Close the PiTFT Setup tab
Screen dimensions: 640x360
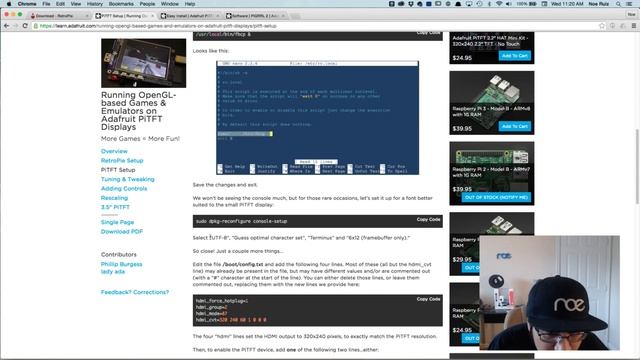pyautogui.click(x=153, y=16)
